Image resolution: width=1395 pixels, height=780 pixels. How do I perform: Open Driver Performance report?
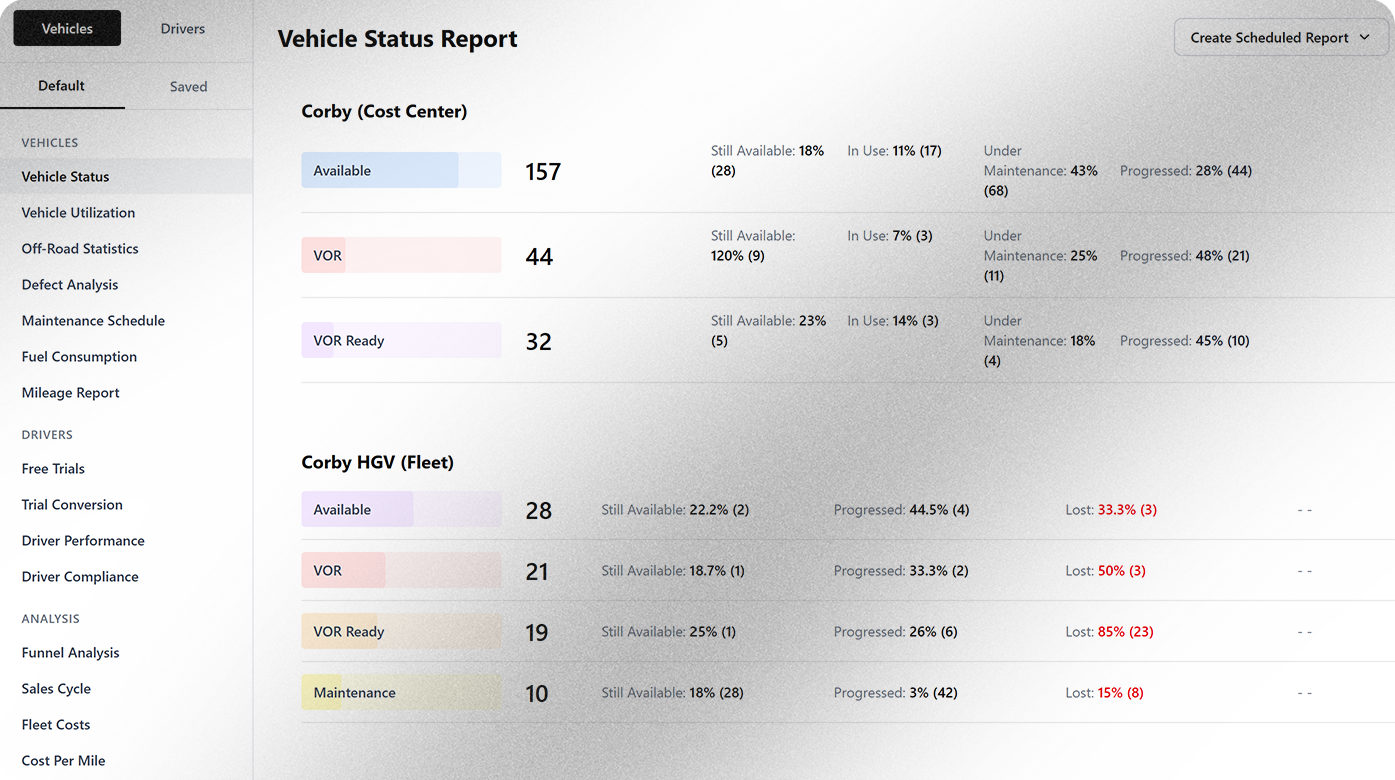83,541
